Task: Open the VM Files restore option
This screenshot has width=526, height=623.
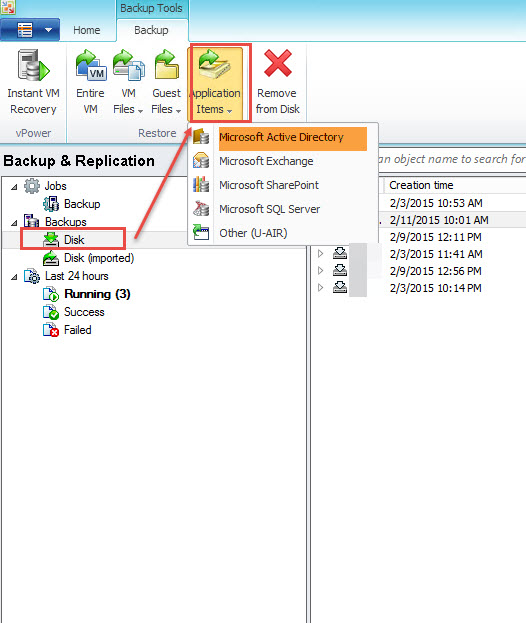Action: (x=128, y=82)
